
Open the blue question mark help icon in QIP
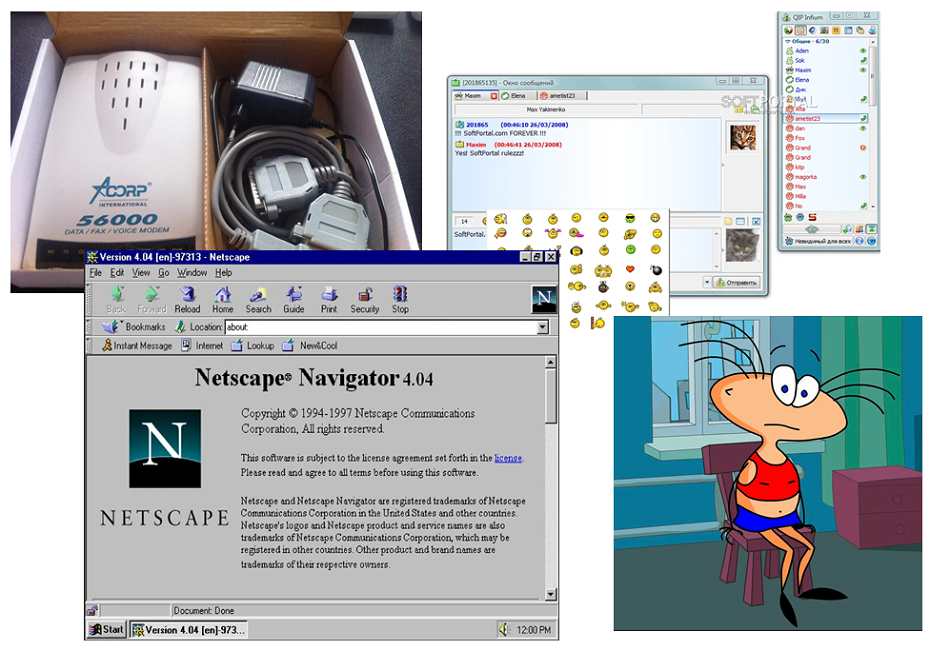tap(859, 241)
